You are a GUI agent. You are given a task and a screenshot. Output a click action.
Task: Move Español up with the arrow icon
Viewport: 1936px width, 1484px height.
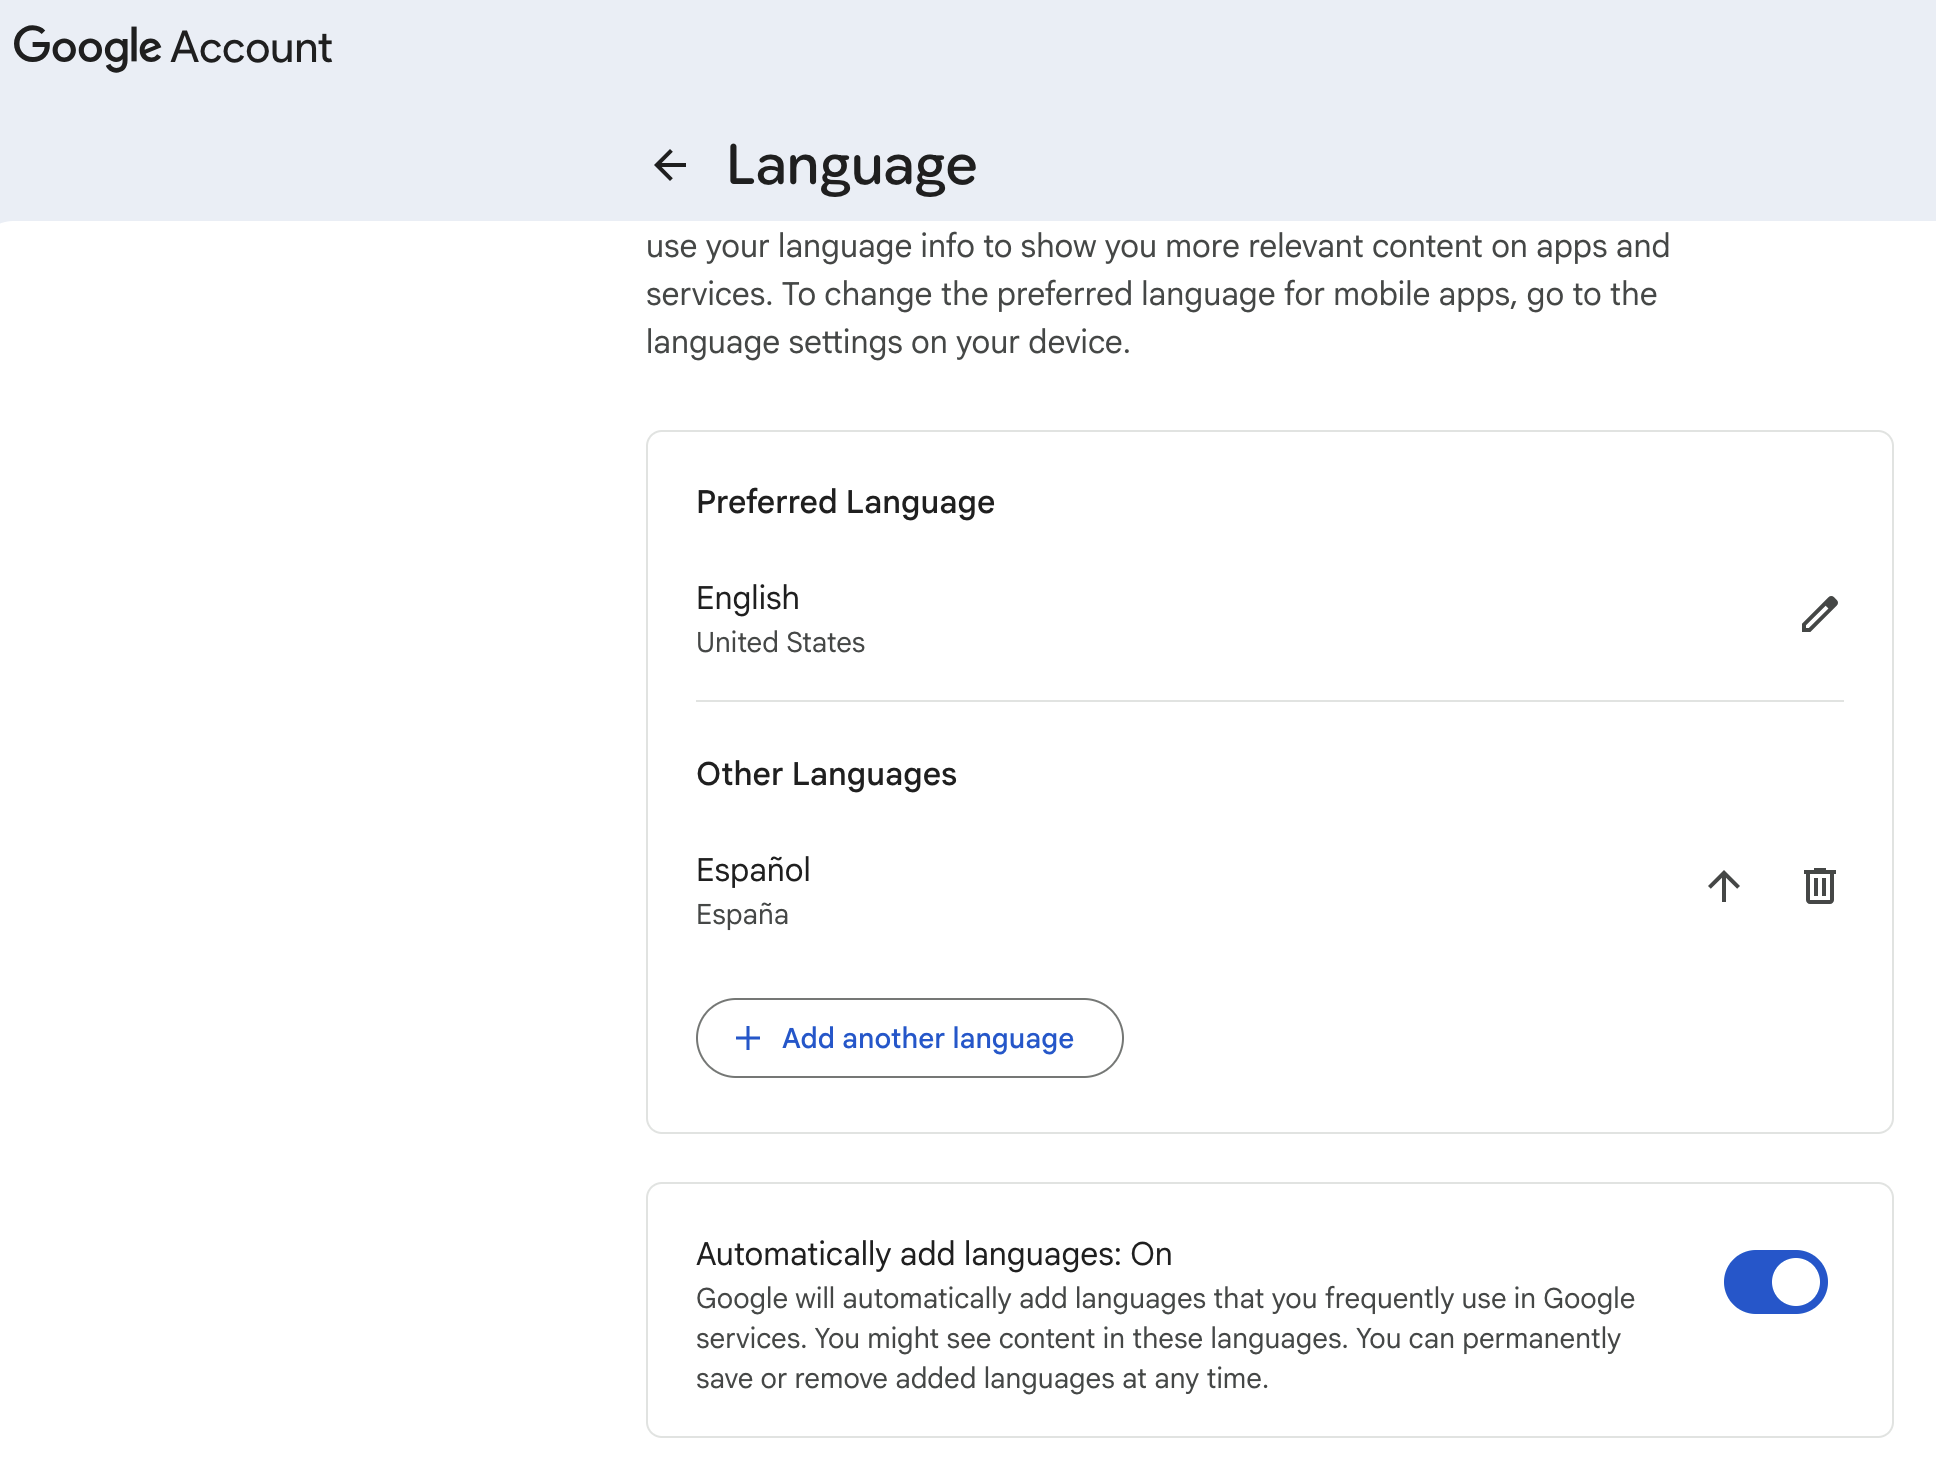[x=1723, y=886]
